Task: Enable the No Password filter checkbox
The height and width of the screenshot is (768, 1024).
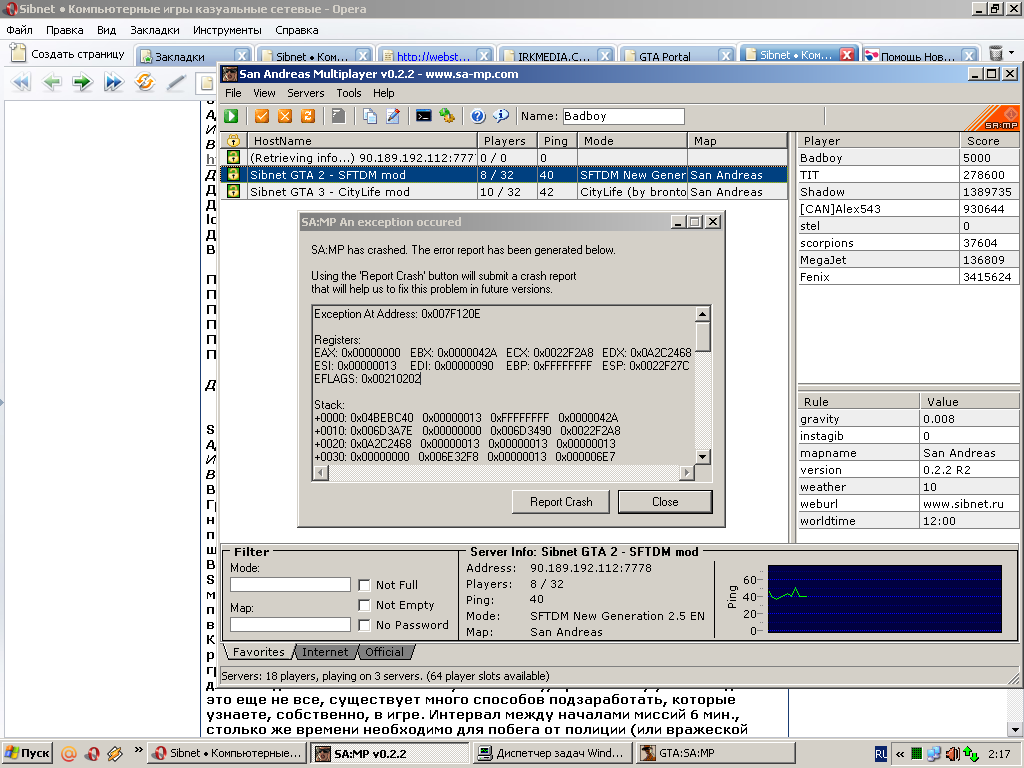Action: [x=364, y=626]
